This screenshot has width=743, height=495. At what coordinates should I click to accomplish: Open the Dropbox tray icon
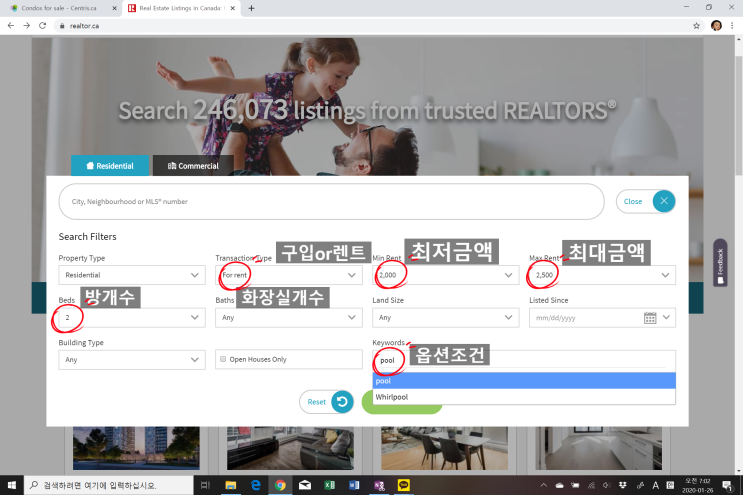(623, 485)
